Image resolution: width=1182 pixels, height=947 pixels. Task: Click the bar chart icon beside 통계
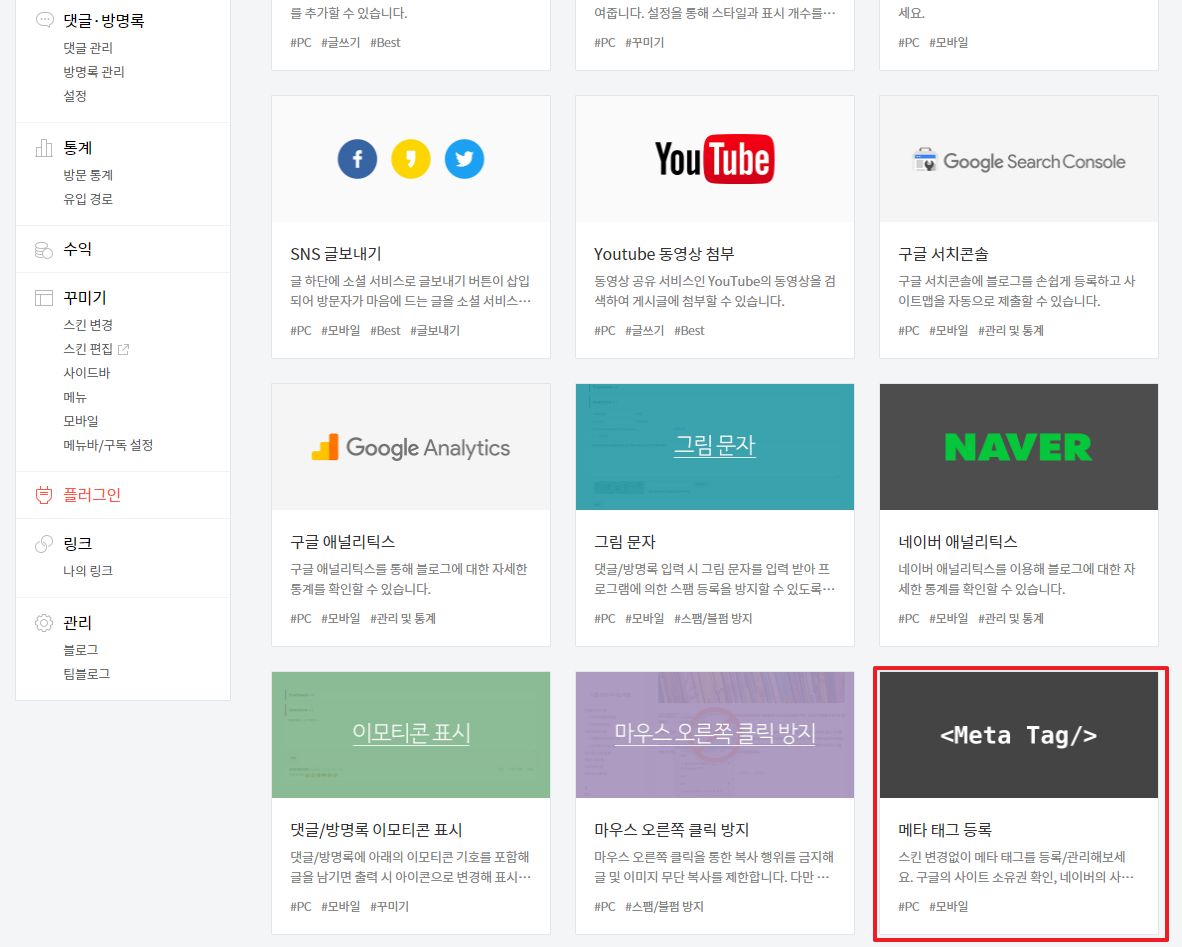[x=44, y=148]
